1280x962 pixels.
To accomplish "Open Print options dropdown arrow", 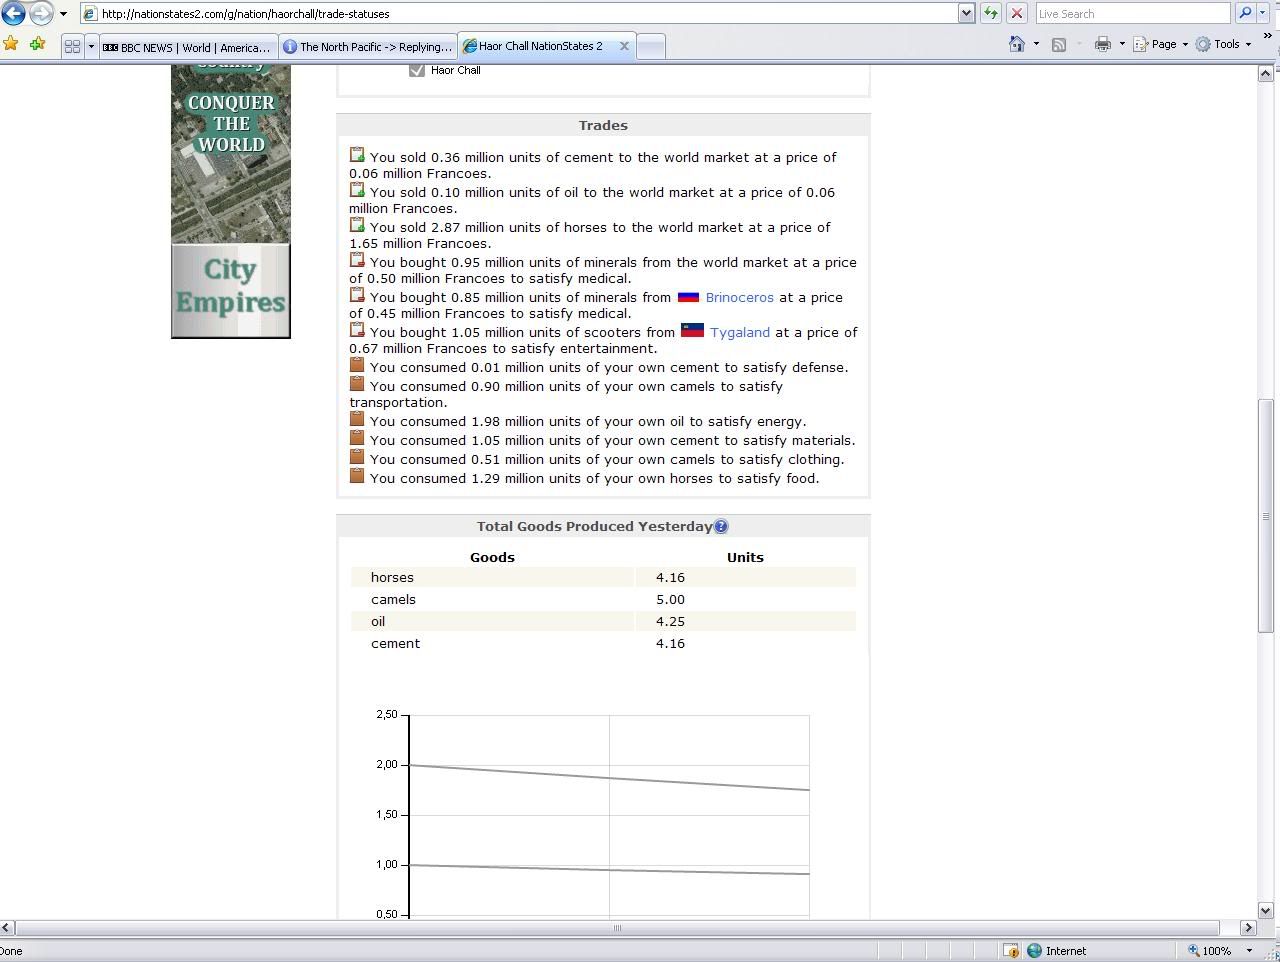I will point(1122,44).
